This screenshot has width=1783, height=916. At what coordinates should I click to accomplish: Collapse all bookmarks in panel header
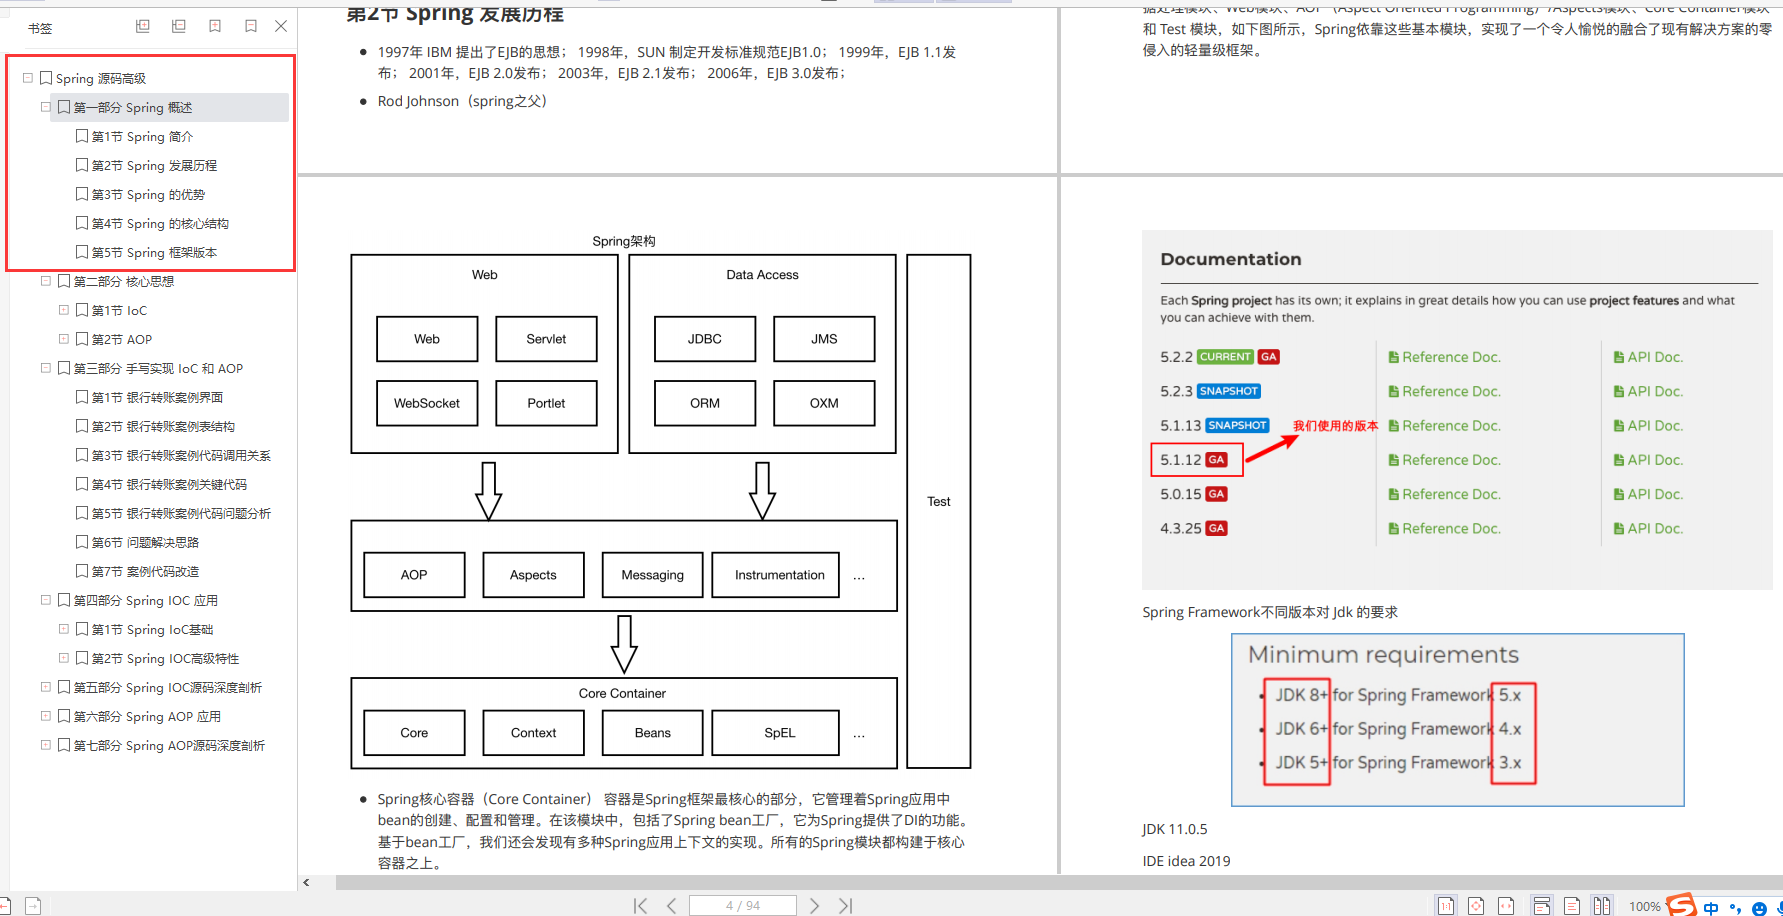click(x=179, y=27)
